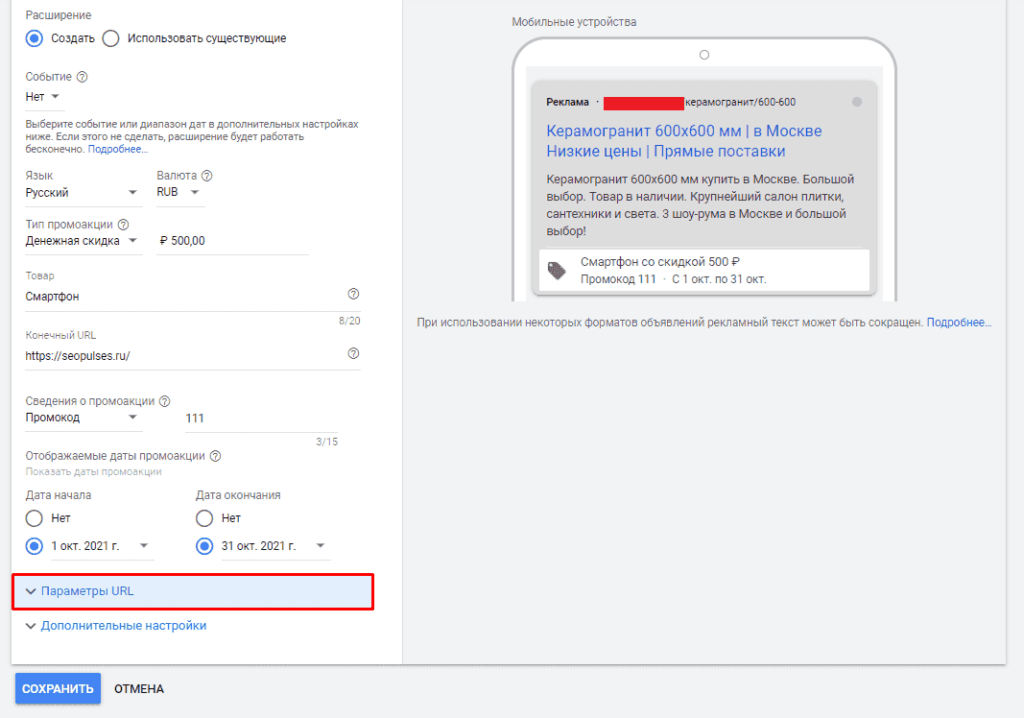The width and height of the screenshot is (1024, 718).
Task: Expand the Параметры URL section
Action: tap(193, 591)
